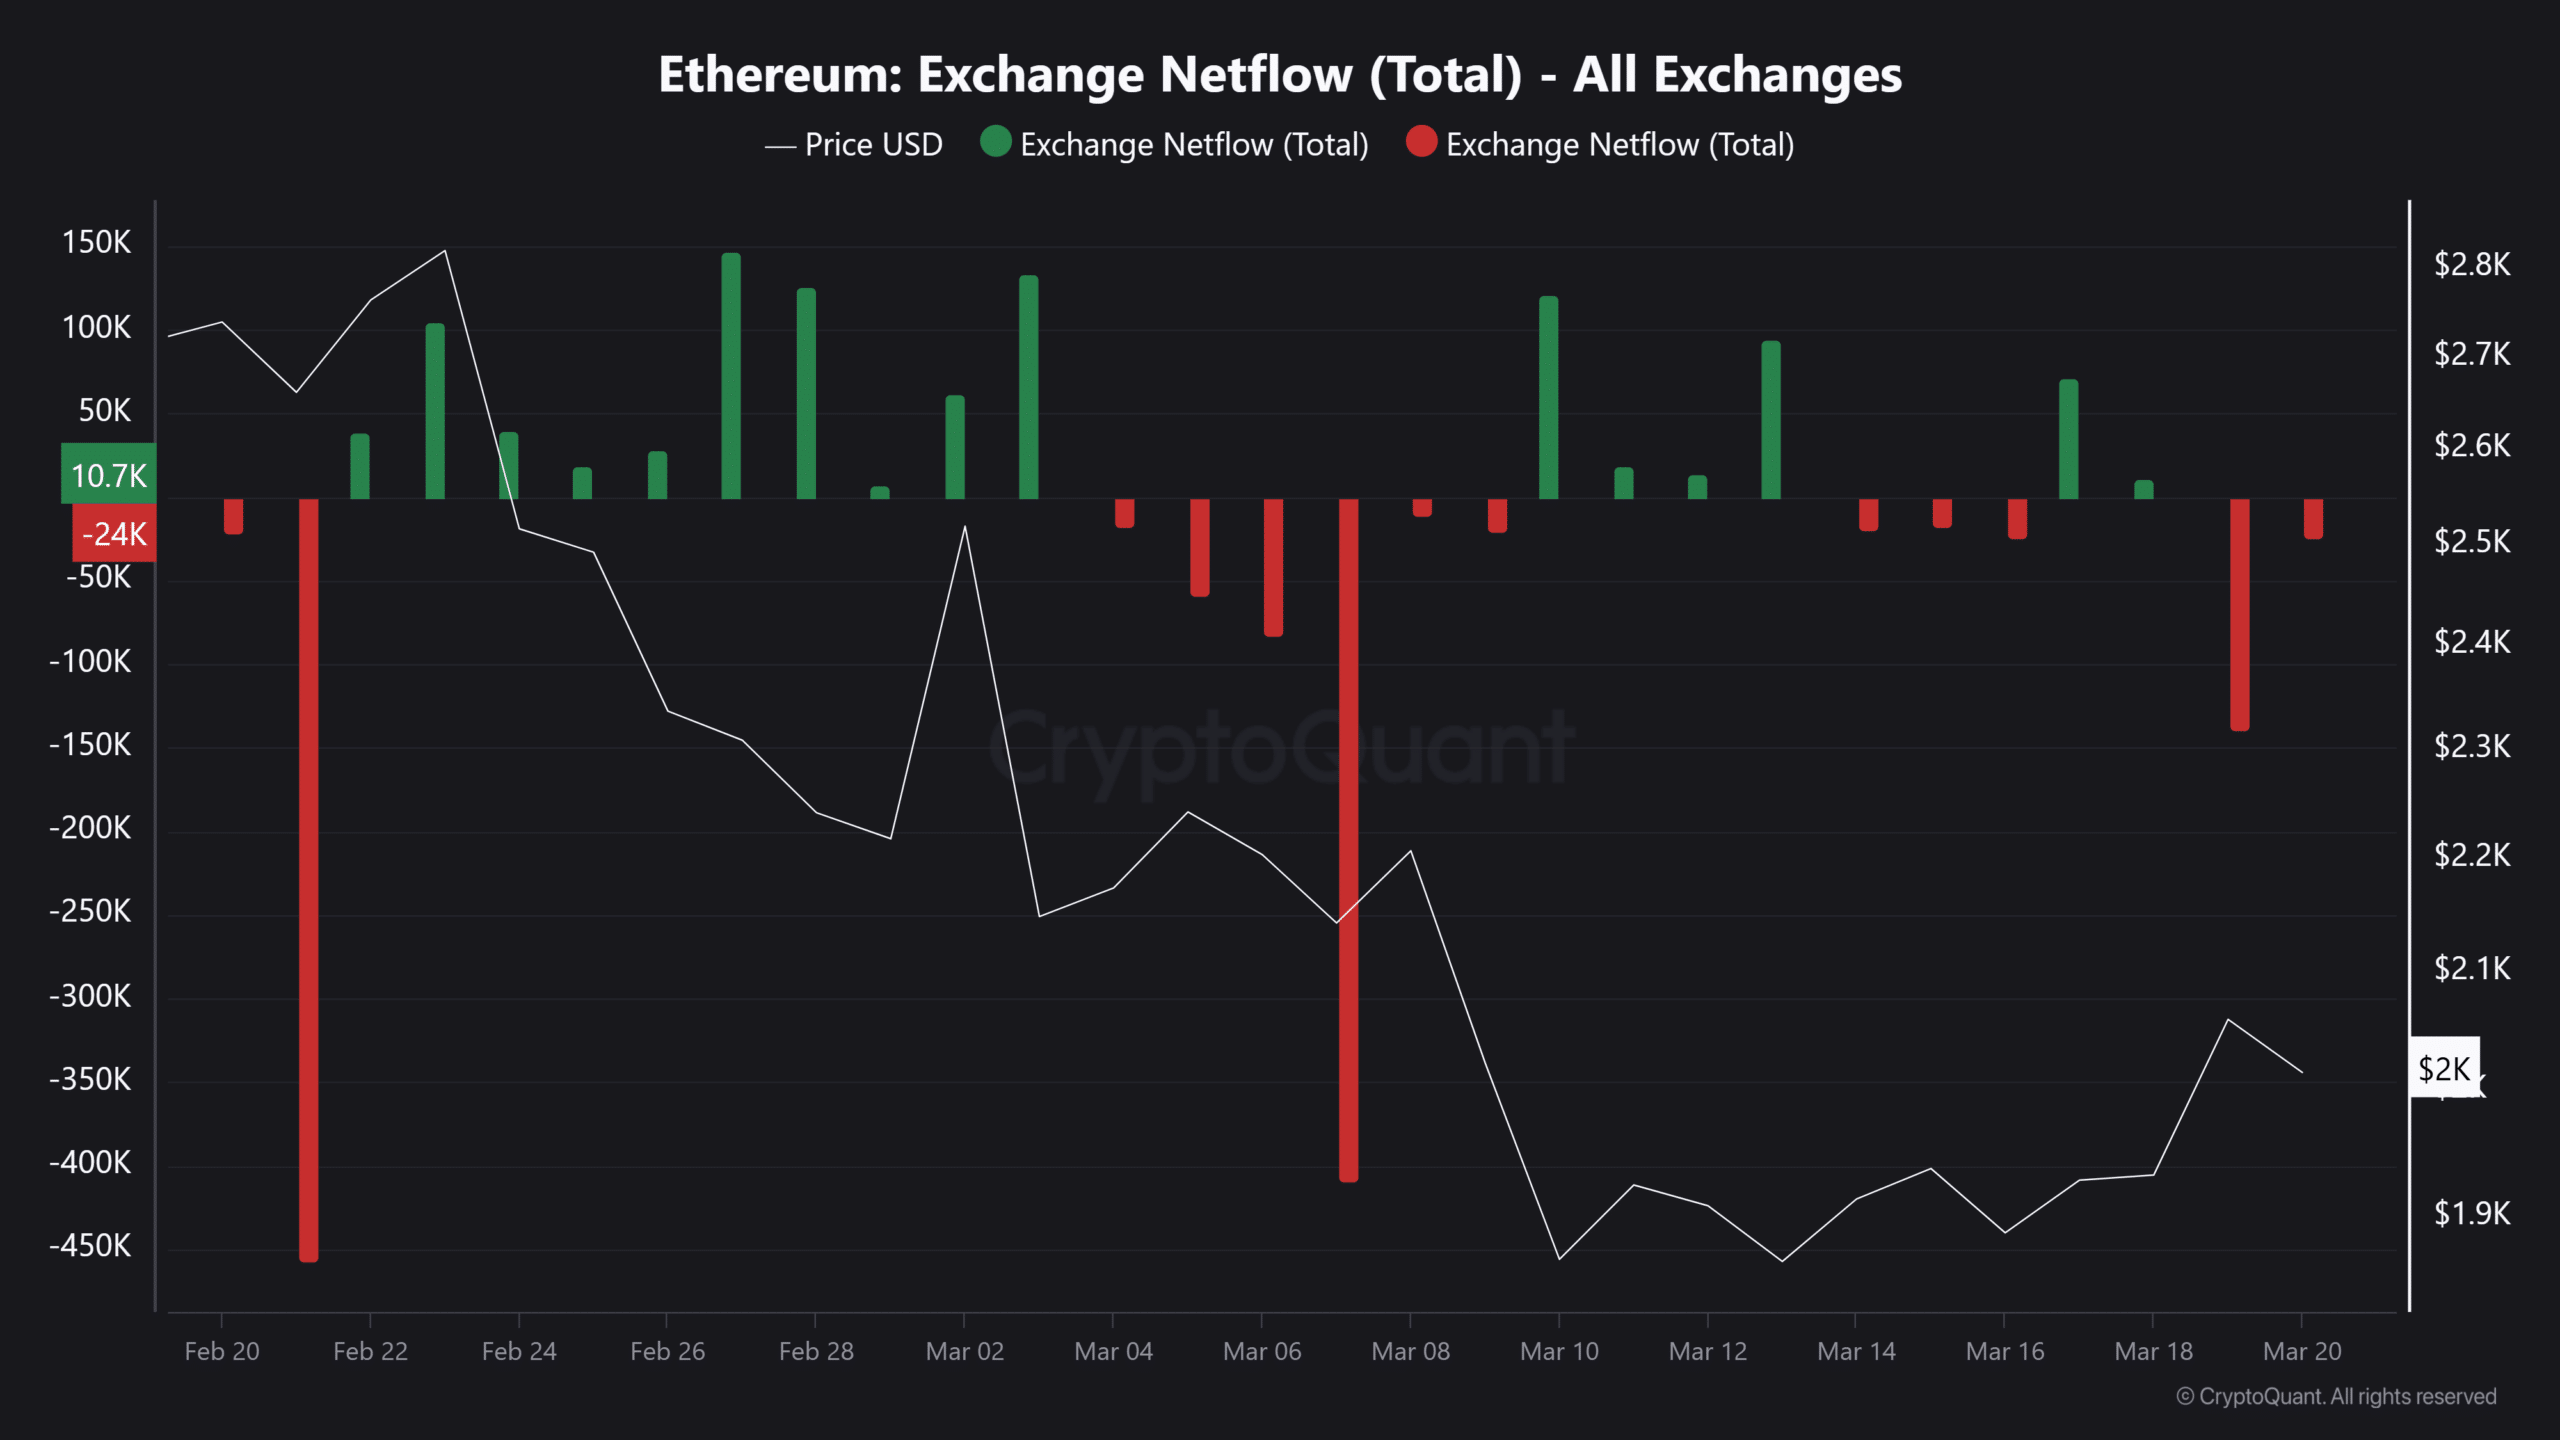Click the green 10.7K axis value badge
Screen dimensions: 2560x1440
[x=109, y=475]
